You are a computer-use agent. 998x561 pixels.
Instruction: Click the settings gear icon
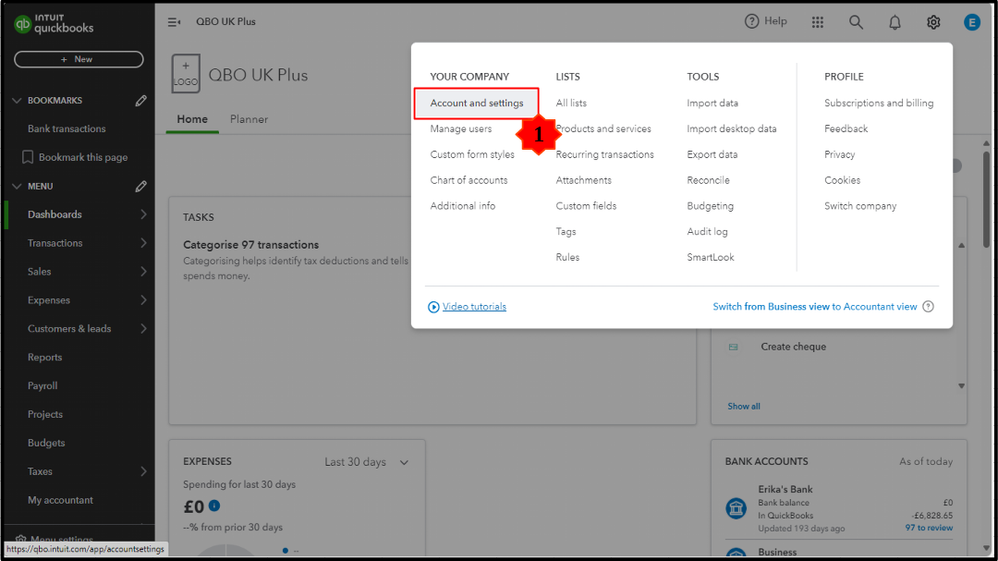pyautogui.click(x=933, y=22)
